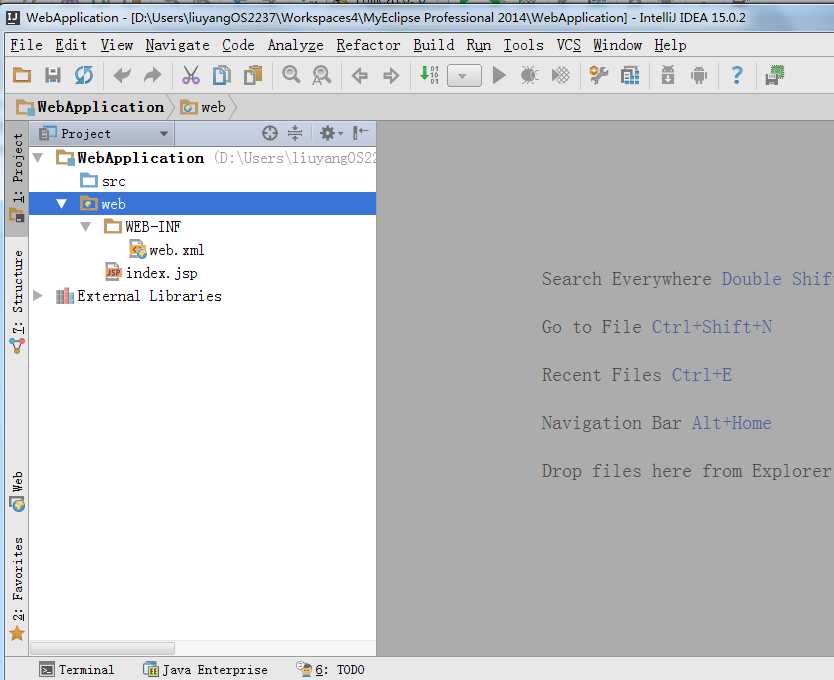
Task: Click the Debug bug icon
Action: pos(530,76)
